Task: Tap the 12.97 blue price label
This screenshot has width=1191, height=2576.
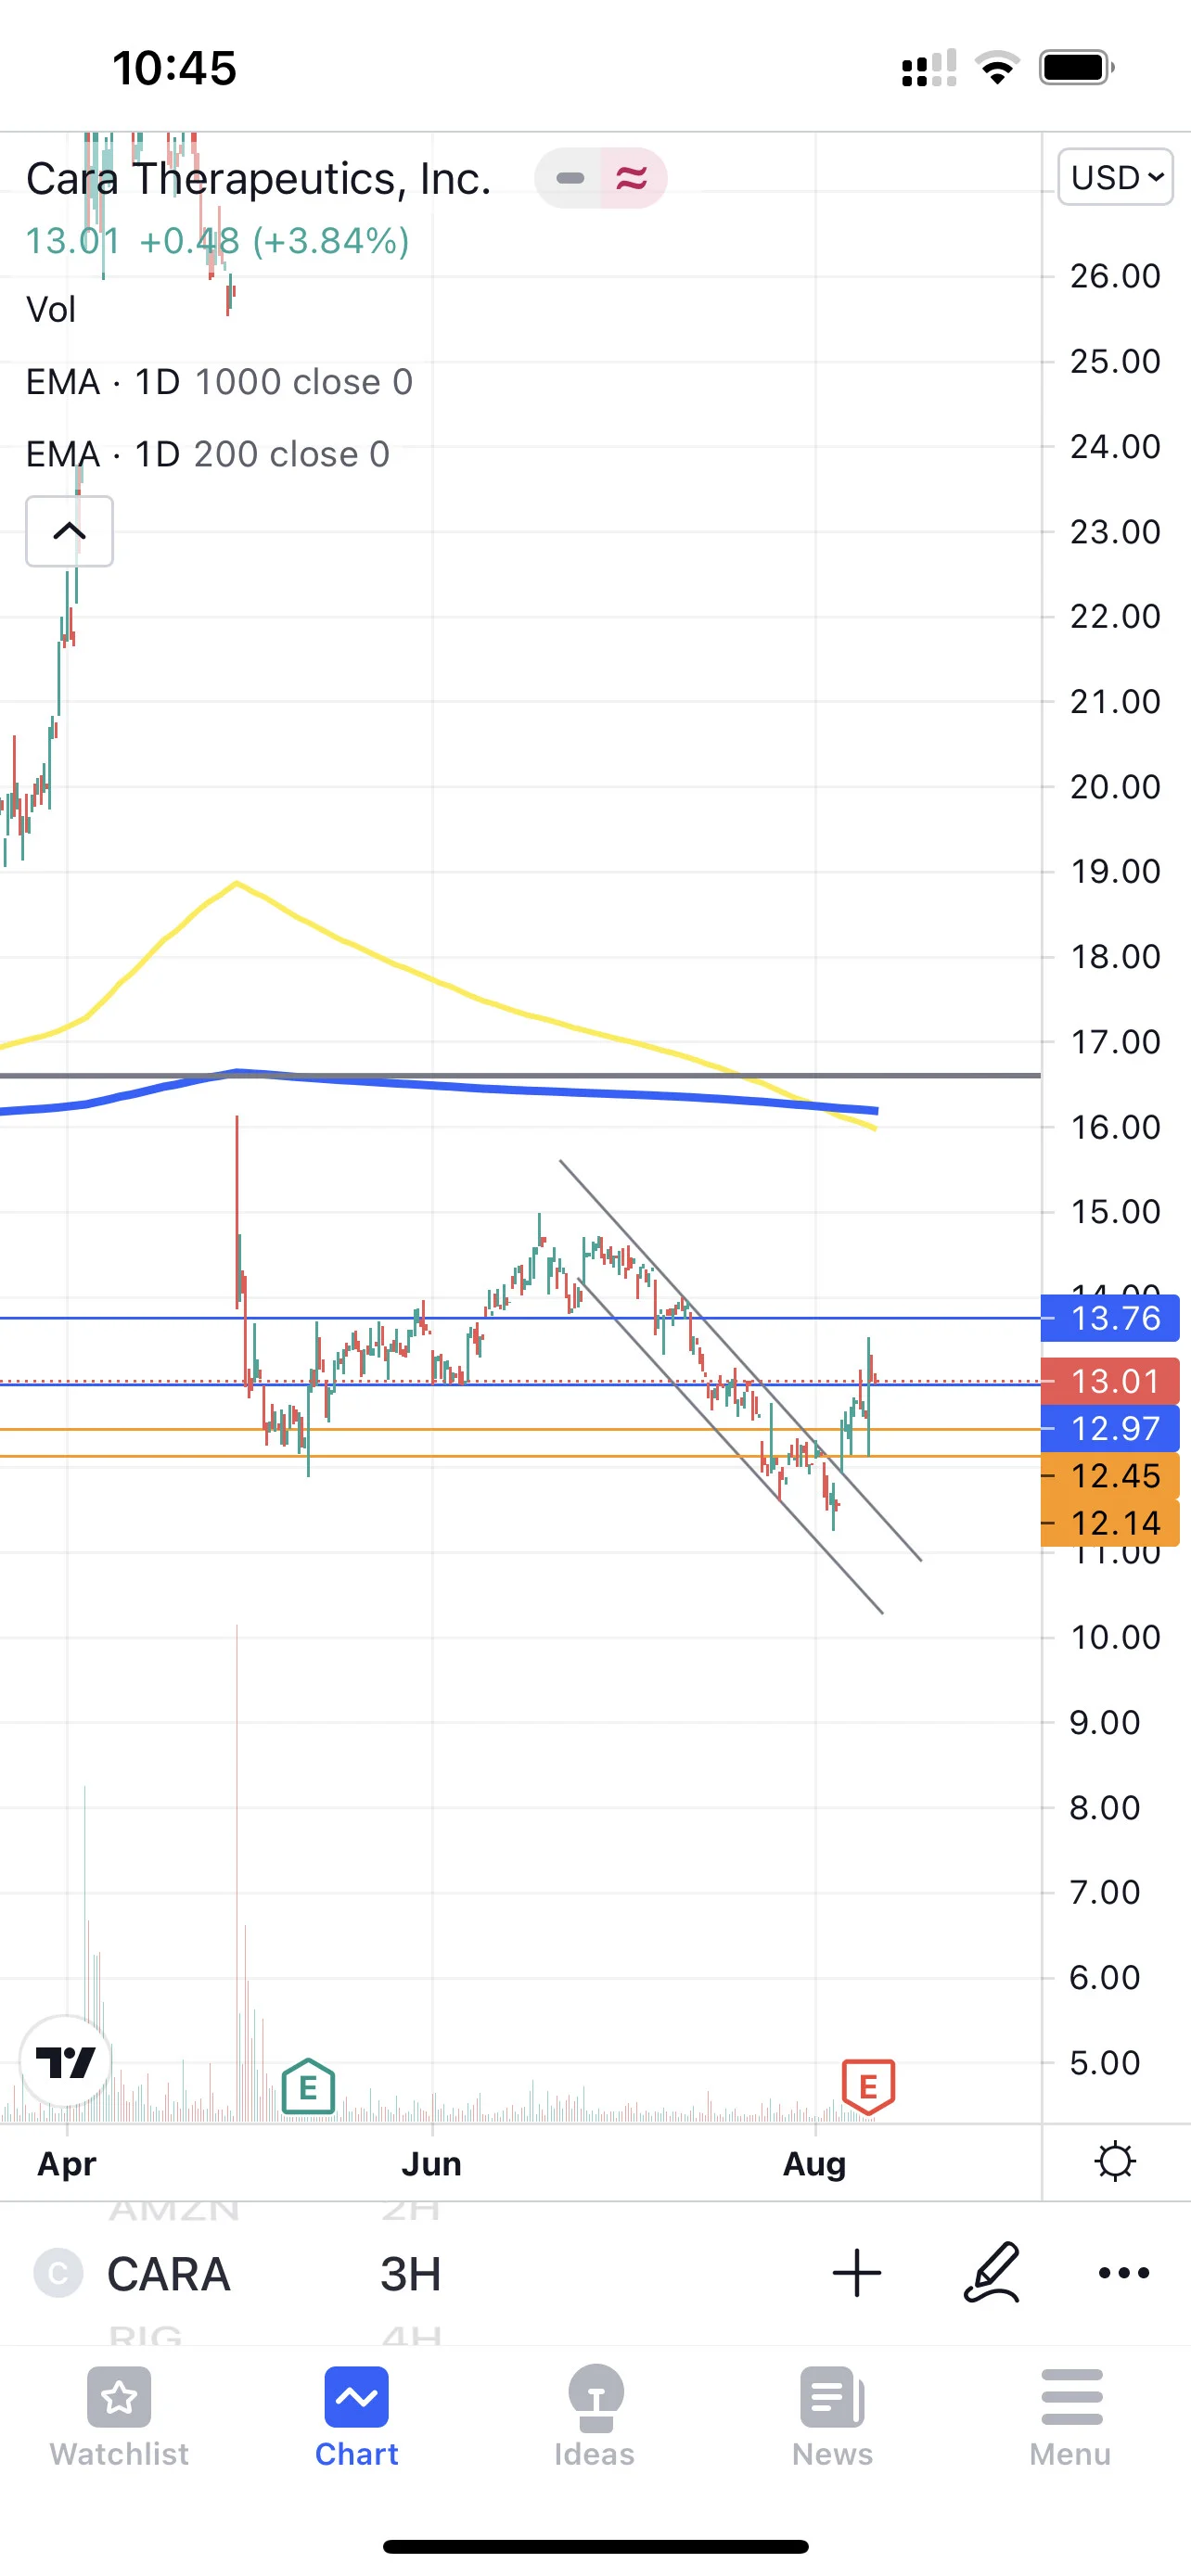Action: tap(1110, 1428)
